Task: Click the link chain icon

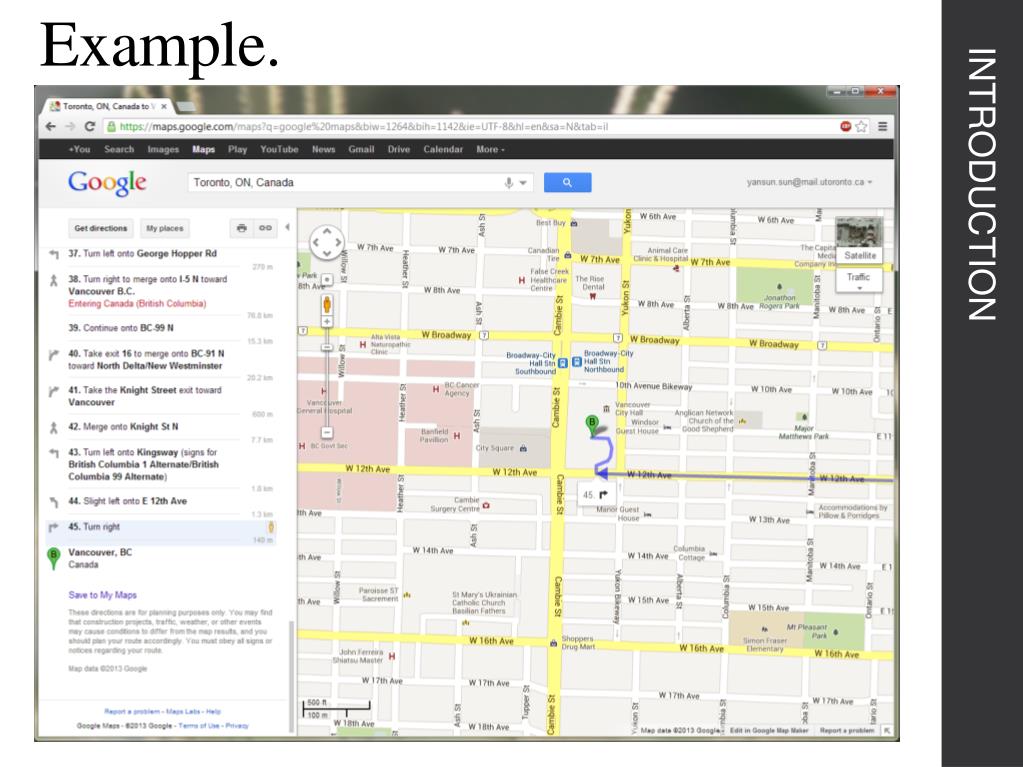Action: tap(265, 228)
